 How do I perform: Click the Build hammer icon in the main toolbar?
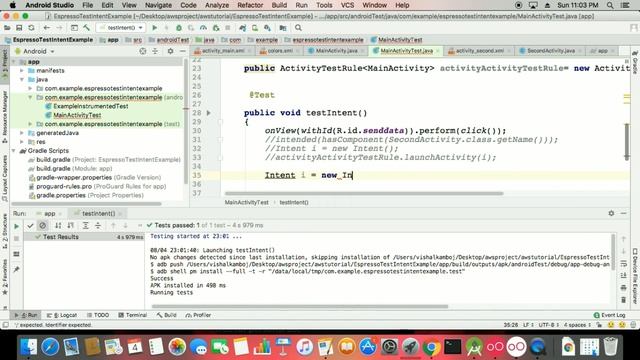tap(86, 28)
